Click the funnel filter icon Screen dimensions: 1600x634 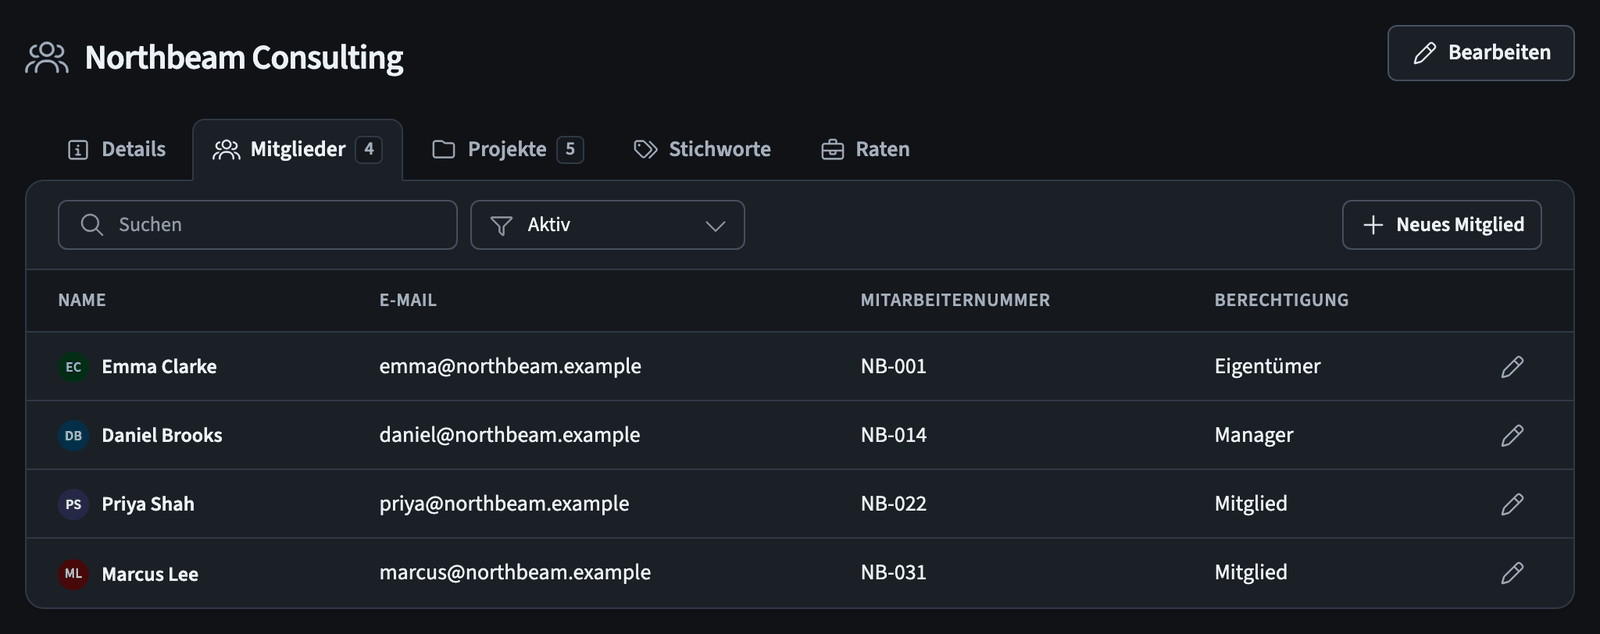pos(502,226)
